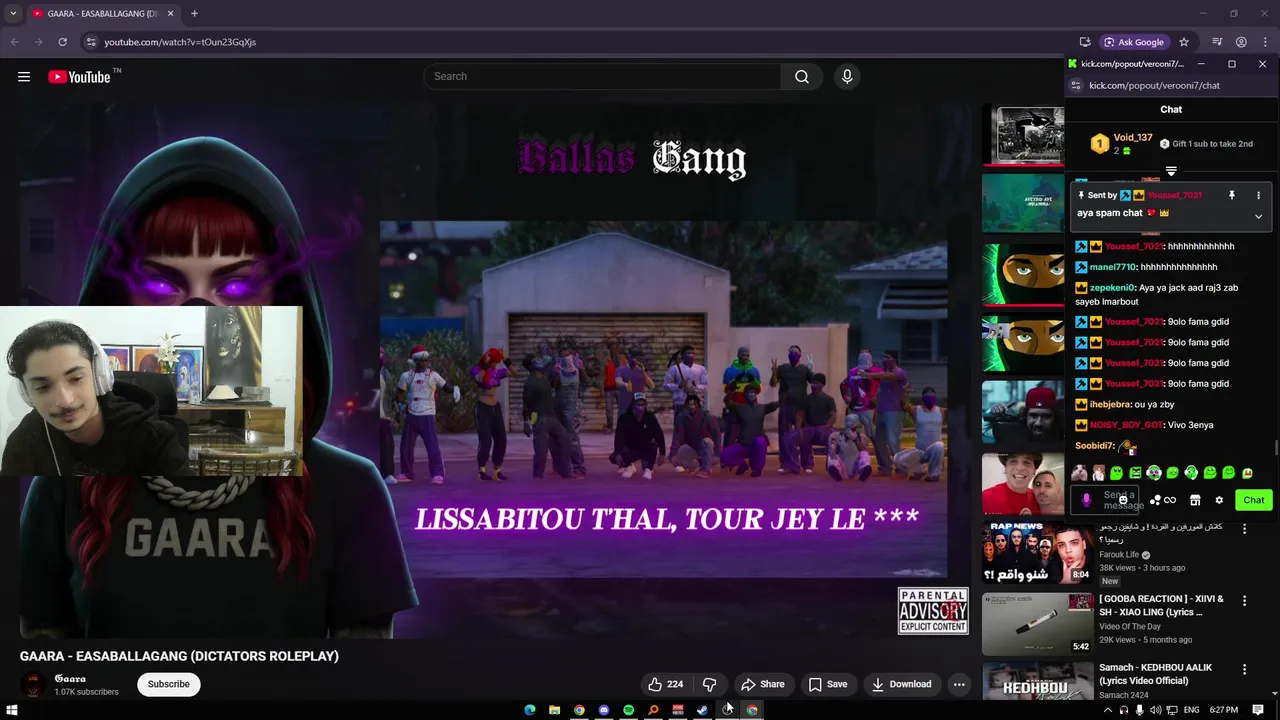Send message with green Chat button
Viewport: 1280px width, 720px height.
(1254, 500)
